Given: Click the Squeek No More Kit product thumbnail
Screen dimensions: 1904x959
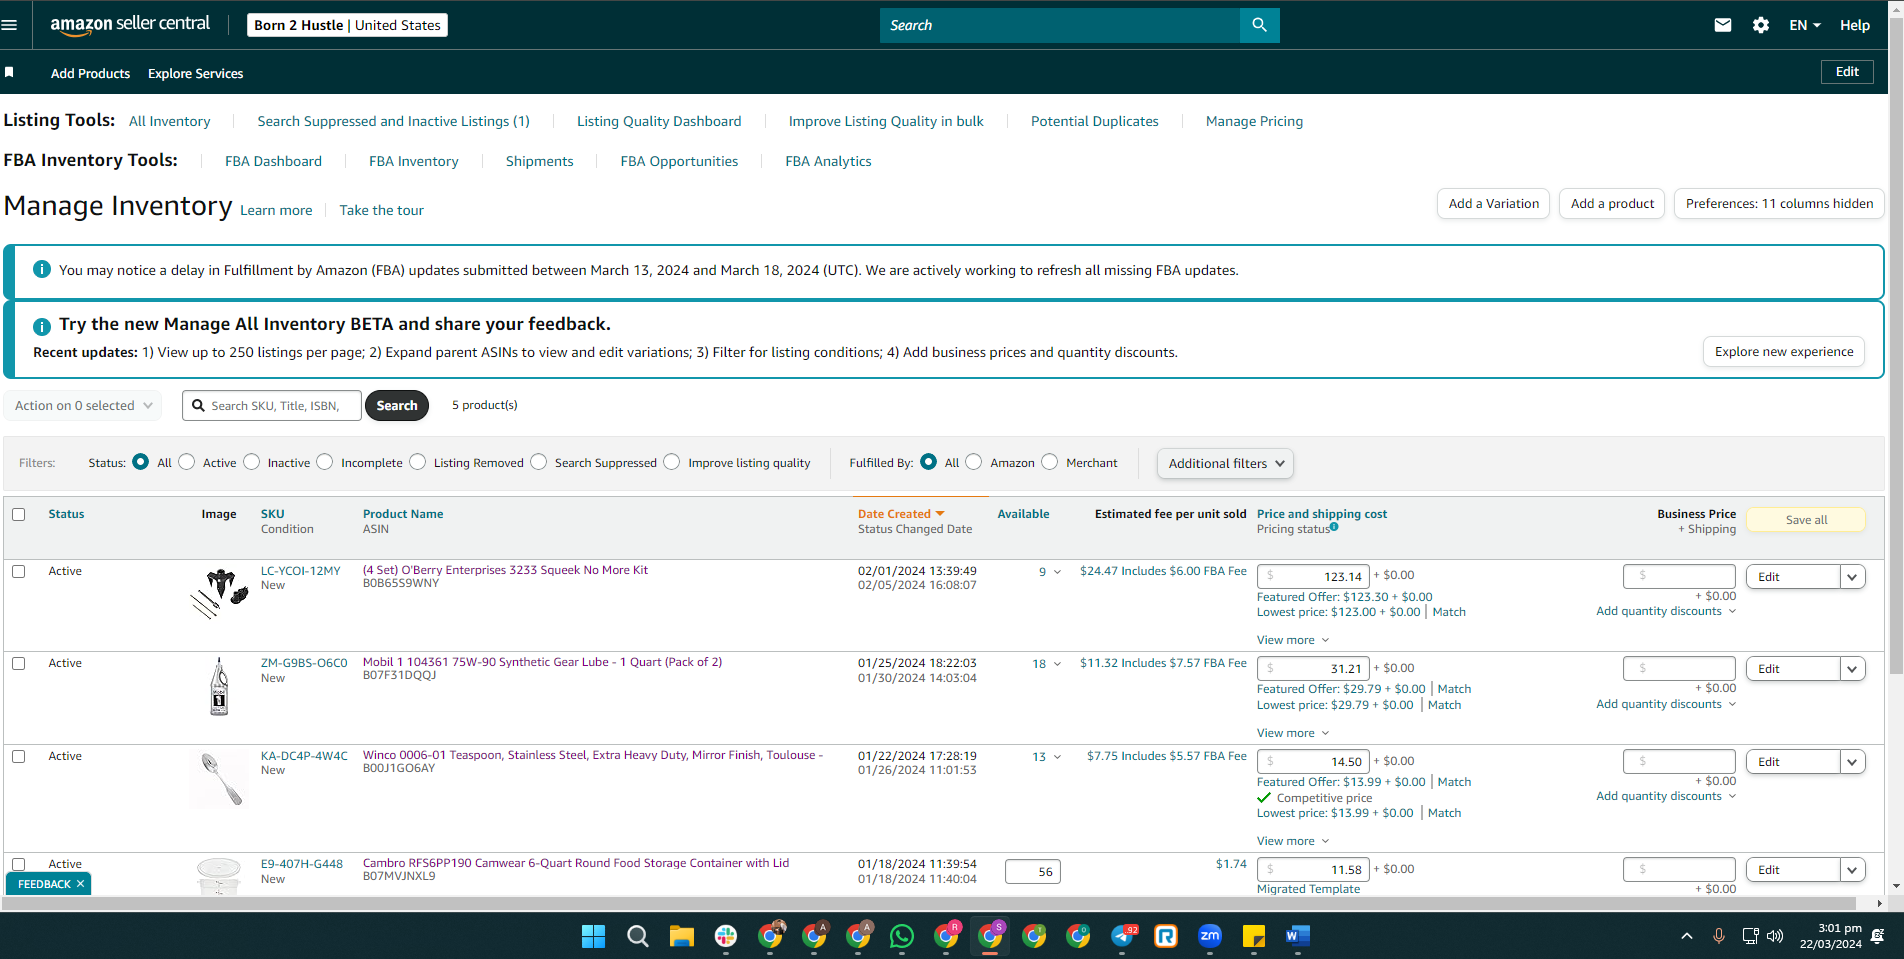Looking at the screenshot, I should (x=219, y=594).
